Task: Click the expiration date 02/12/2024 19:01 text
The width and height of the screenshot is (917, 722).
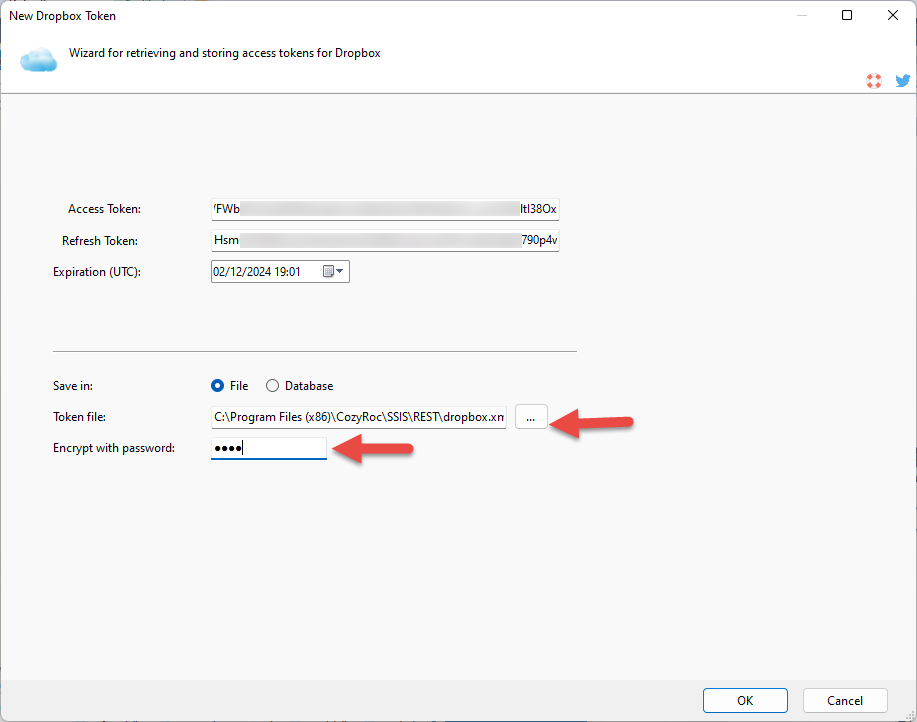Action: 257,272
